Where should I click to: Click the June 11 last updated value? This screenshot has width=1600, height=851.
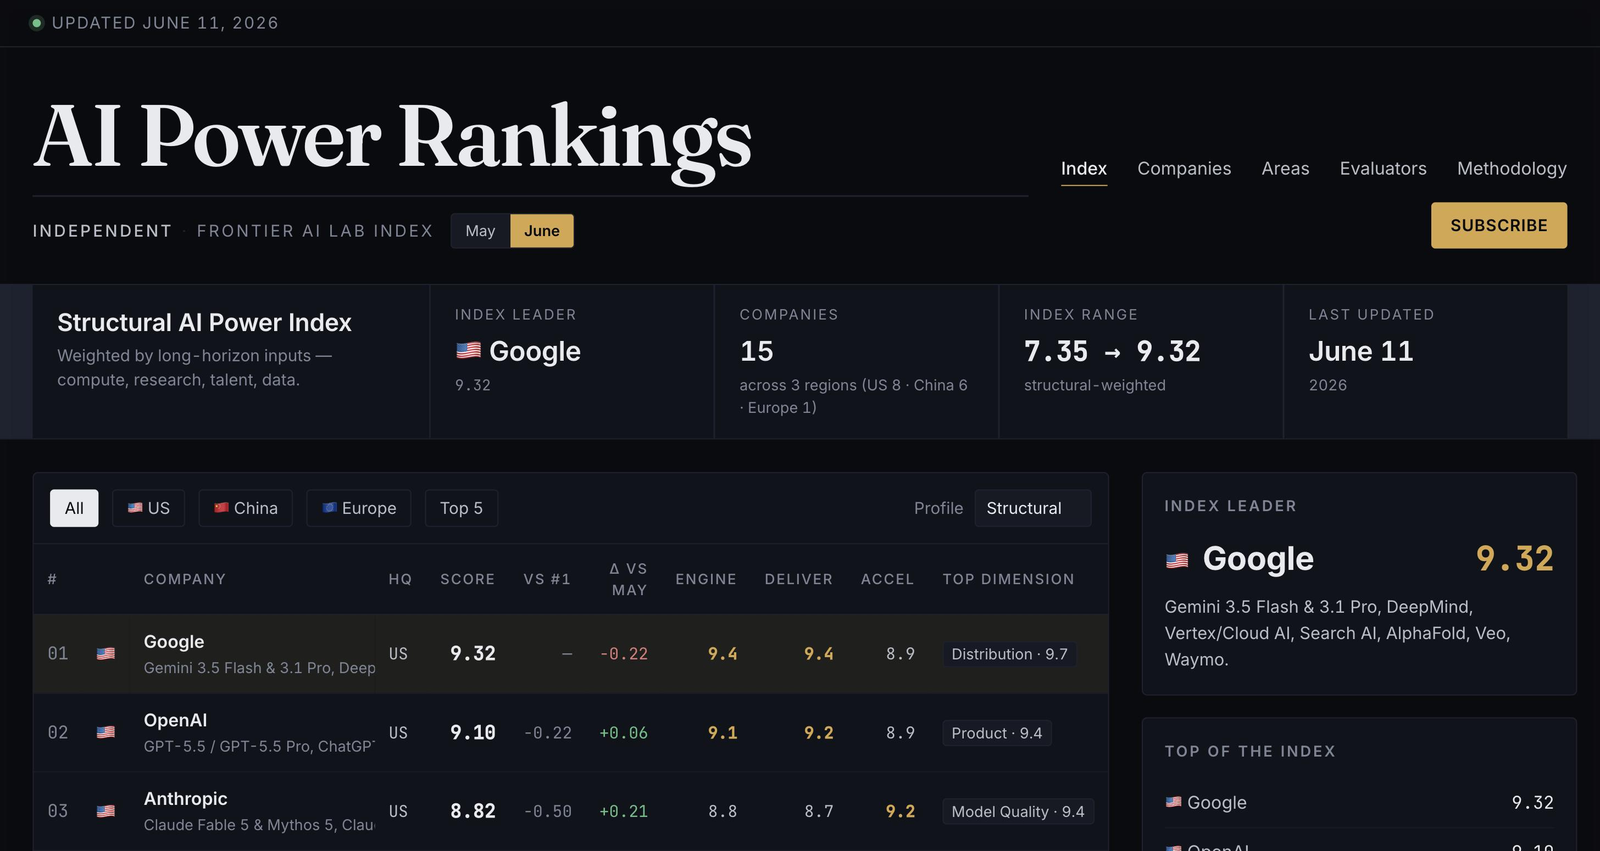(1361, 351)
